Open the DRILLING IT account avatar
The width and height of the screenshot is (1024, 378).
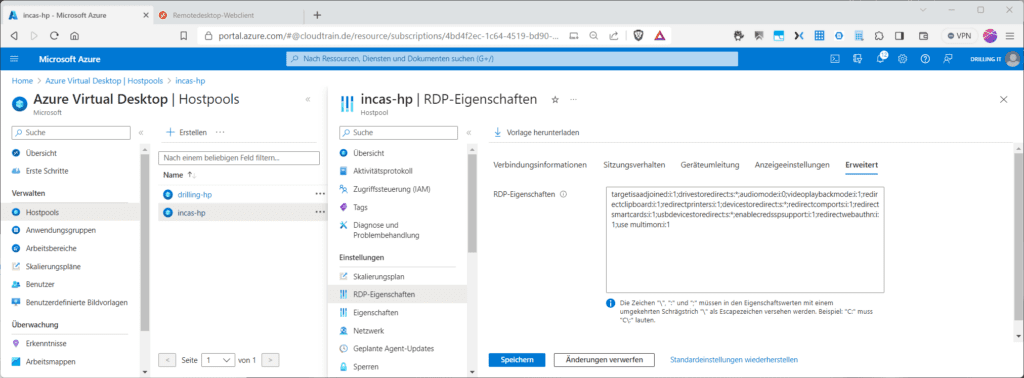(1012, 59)
